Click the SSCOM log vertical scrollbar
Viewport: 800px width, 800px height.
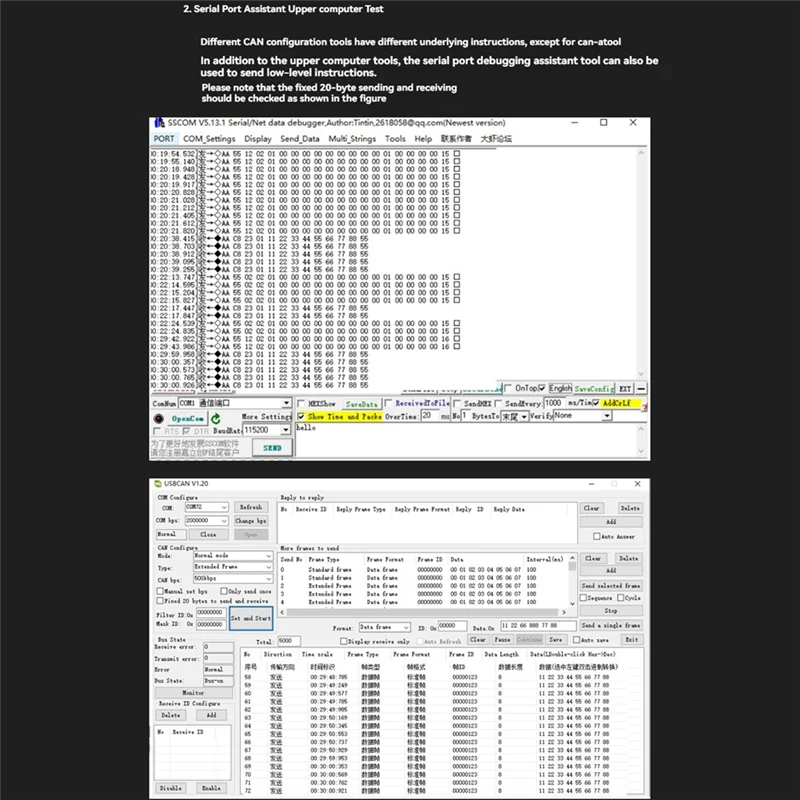click(x=641, y=263)
